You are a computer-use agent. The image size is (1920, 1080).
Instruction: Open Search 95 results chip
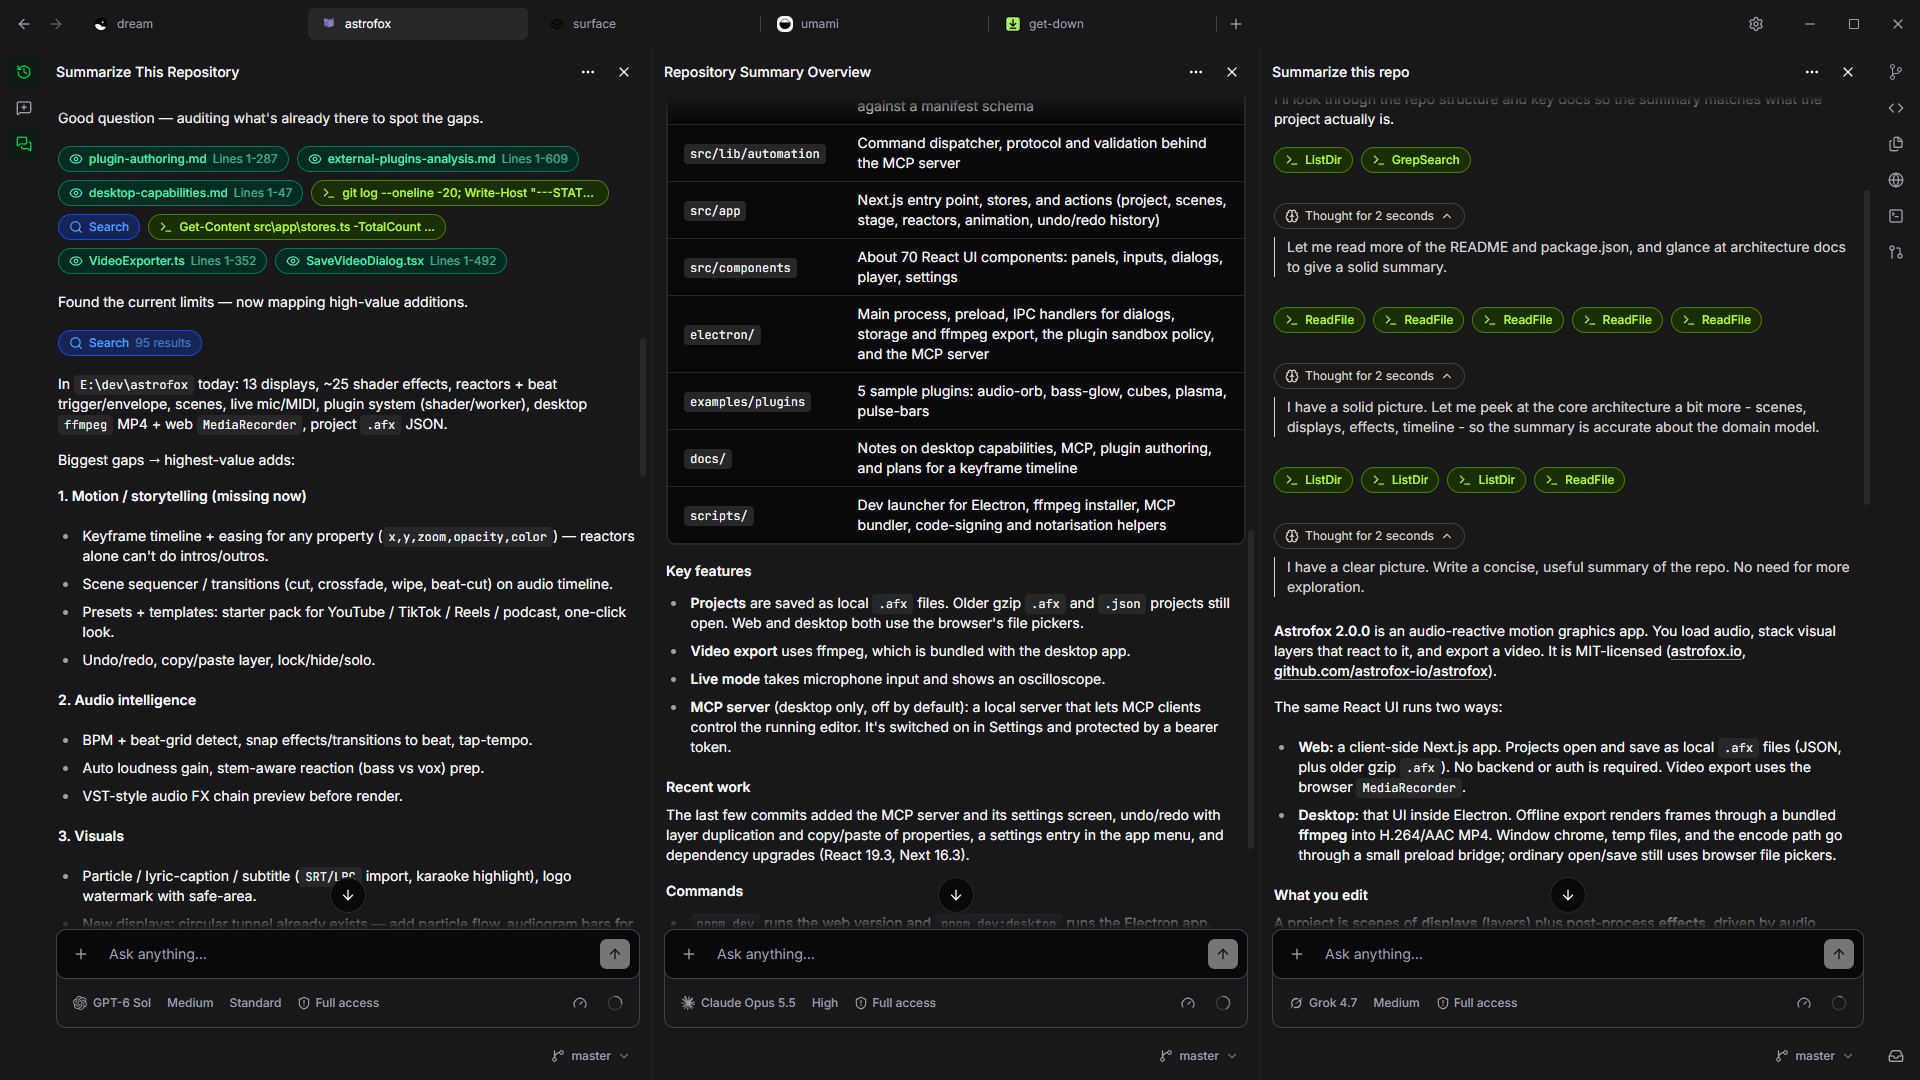(130, 343)
